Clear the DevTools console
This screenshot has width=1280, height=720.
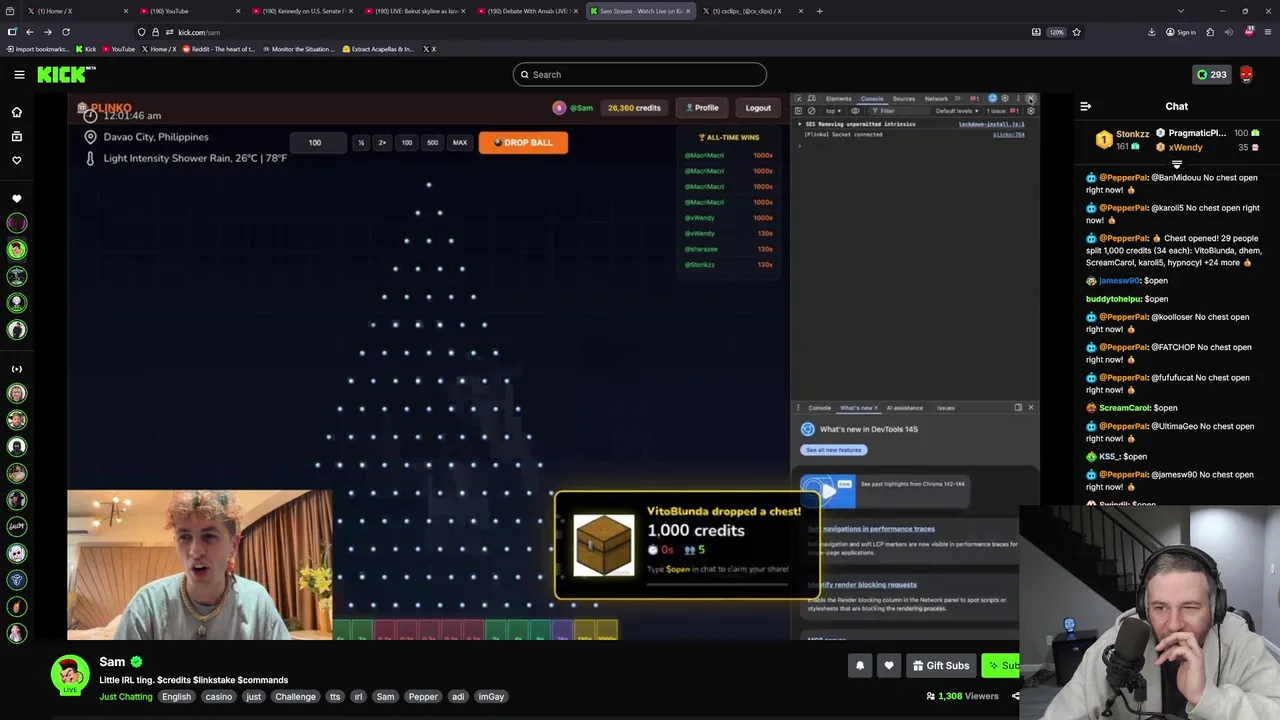click(811, 111)
